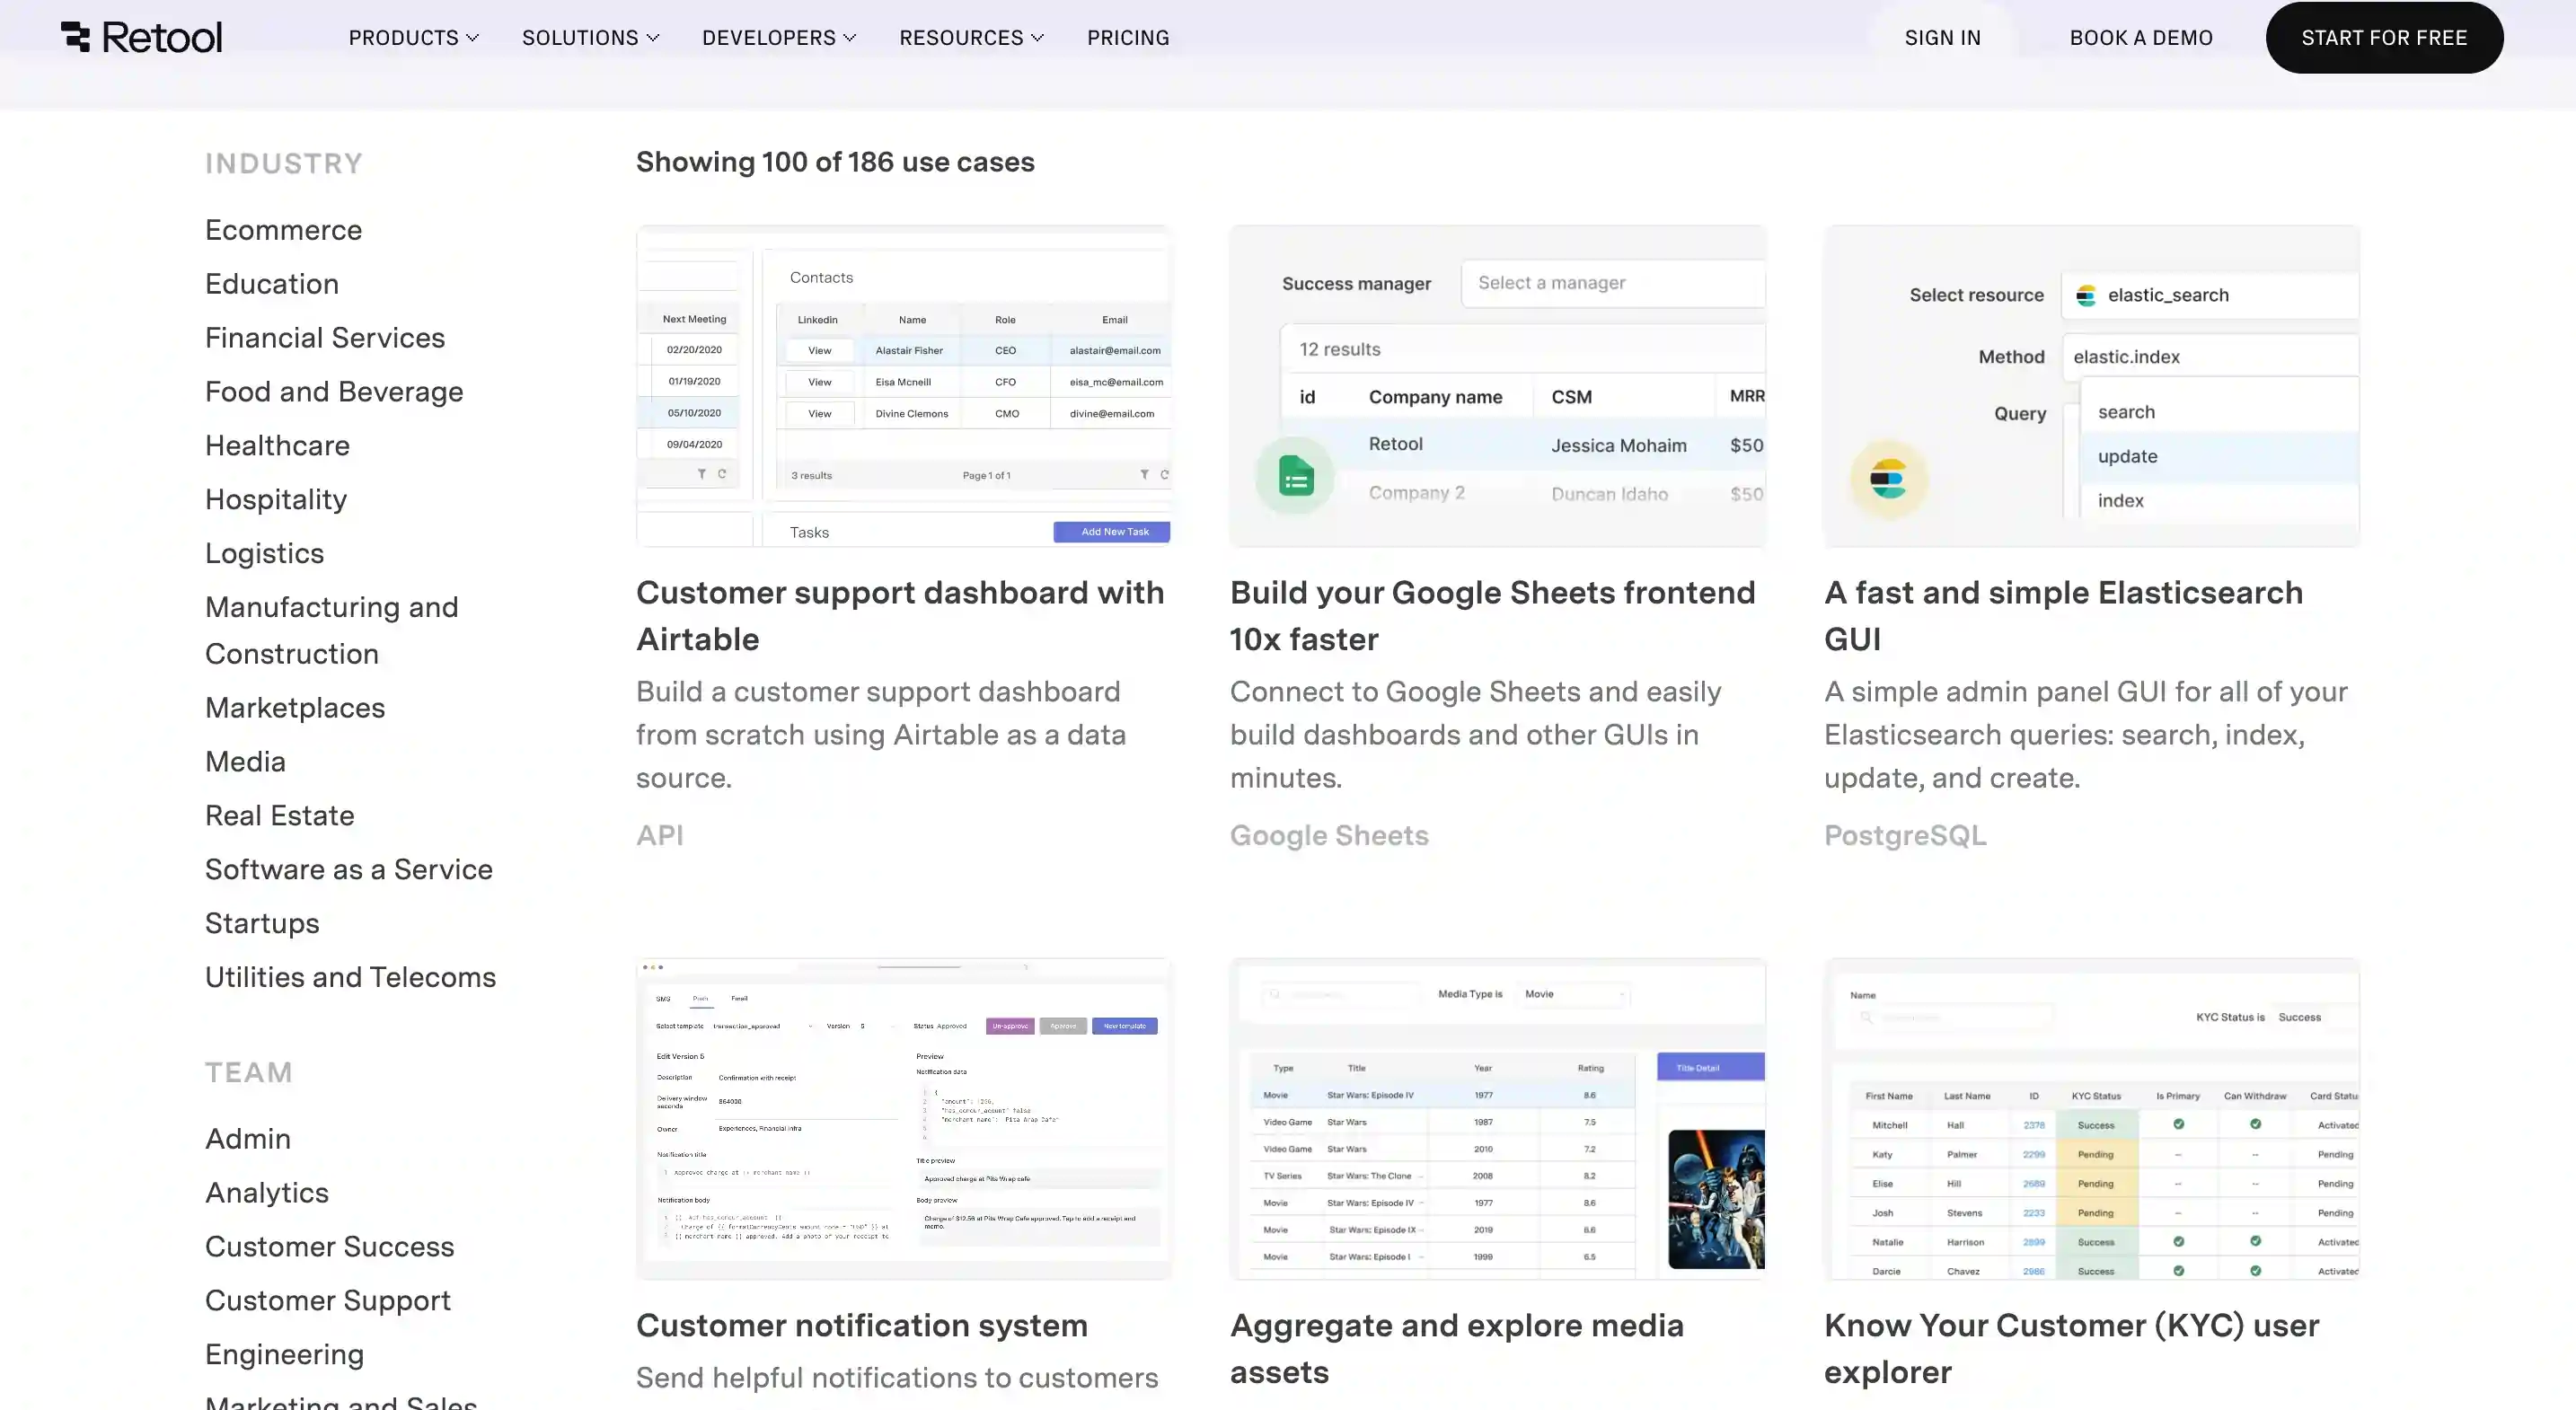Filter by Media industry
Viewport: 2576px width, 1410px height.
coord(245,762)
